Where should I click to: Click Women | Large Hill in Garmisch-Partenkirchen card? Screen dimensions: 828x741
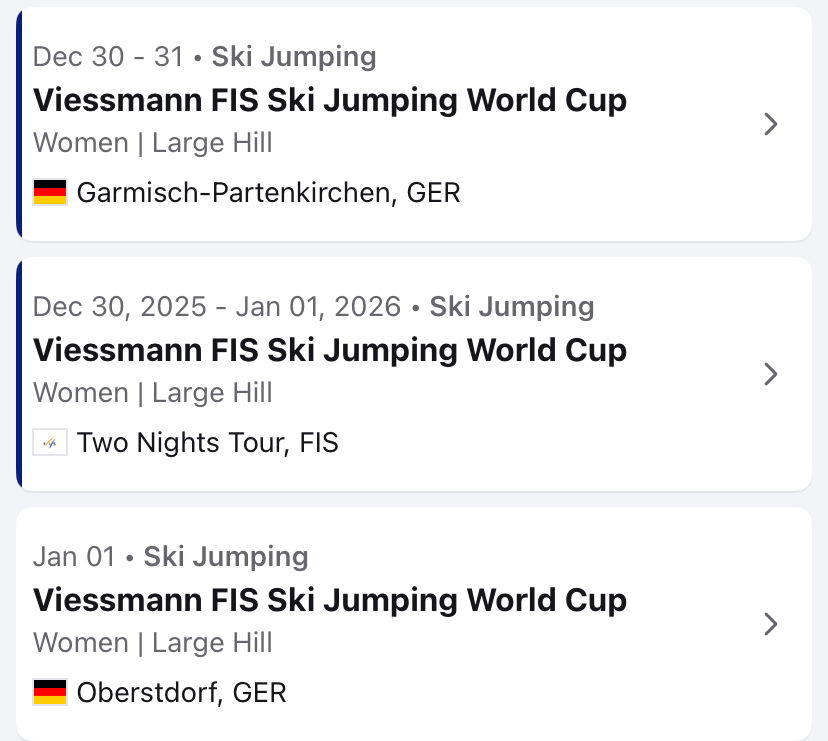(153, 143)
